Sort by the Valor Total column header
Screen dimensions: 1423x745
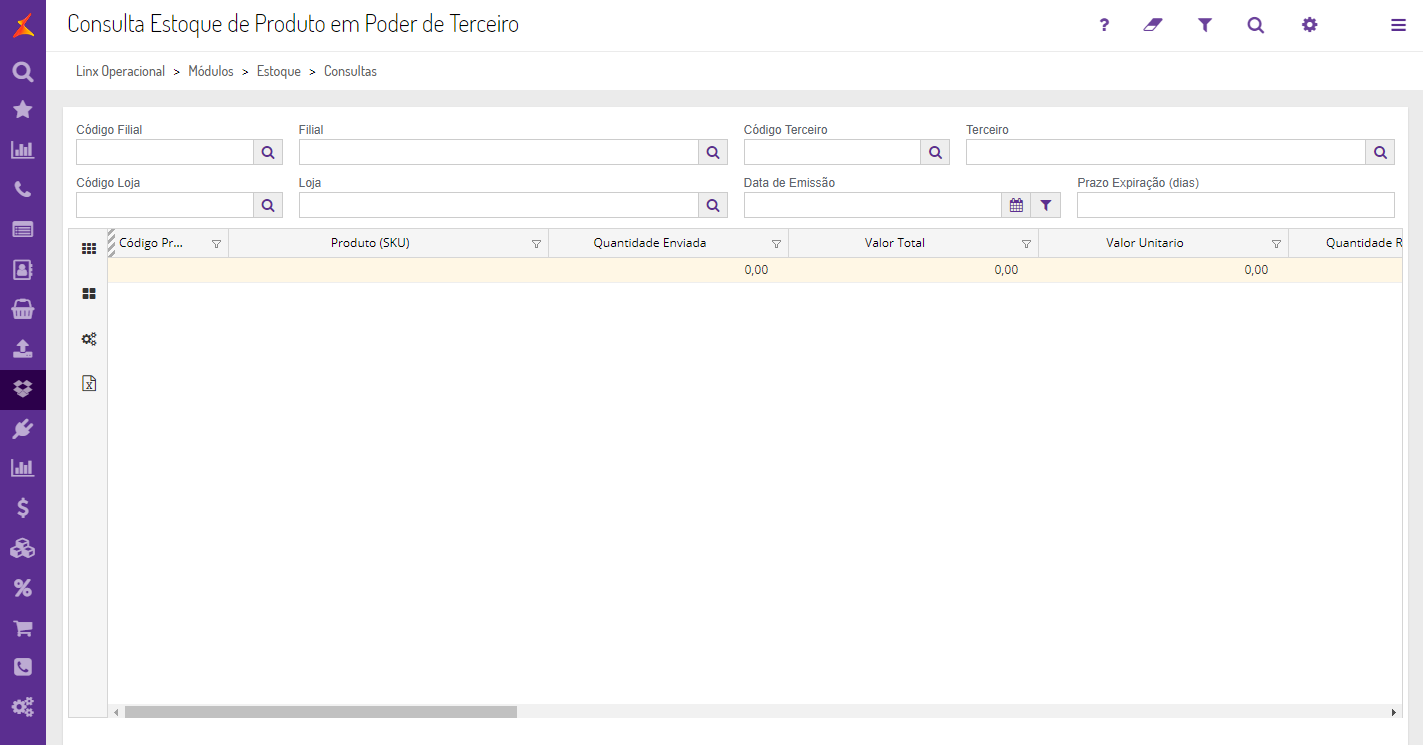[x=895, y=243]
